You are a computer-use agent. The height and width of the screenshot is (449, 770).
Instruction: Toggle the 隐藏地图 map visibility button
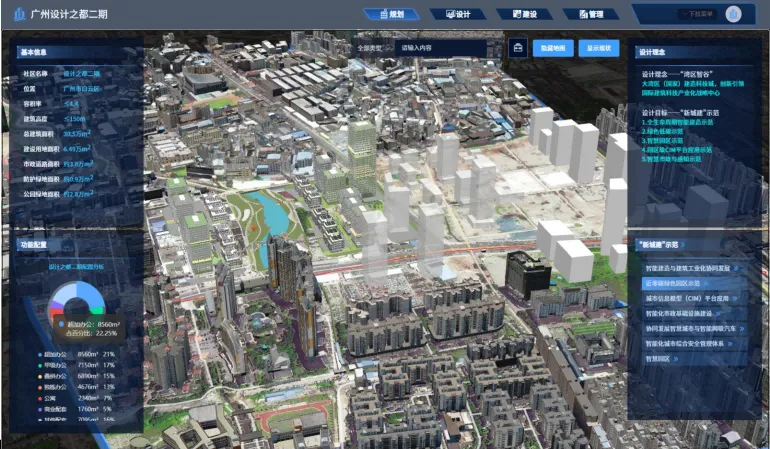(553, 47)
